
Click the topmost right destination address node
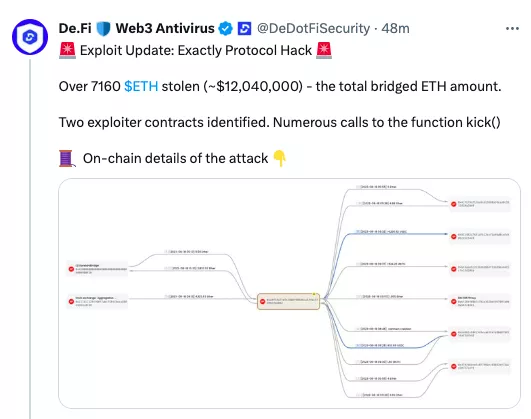pos(480,204)
